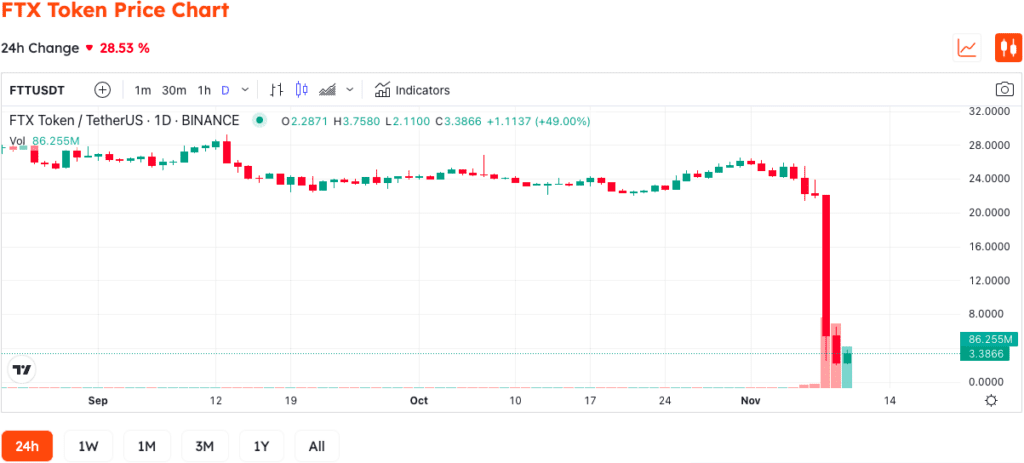The image size is (1024, 463).
Task: Select the 1W range button
Action: (x=88, y=447)
